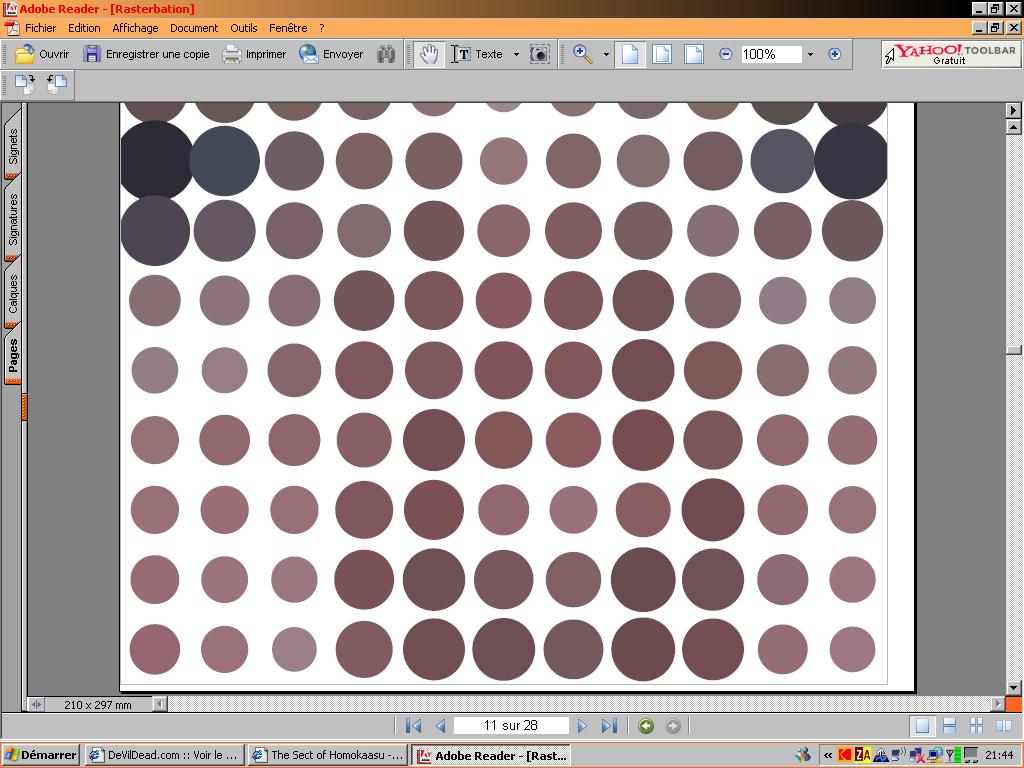The image size is (1024, 768).
Task: Jump to the last page
Action: [x=609, y=726]
